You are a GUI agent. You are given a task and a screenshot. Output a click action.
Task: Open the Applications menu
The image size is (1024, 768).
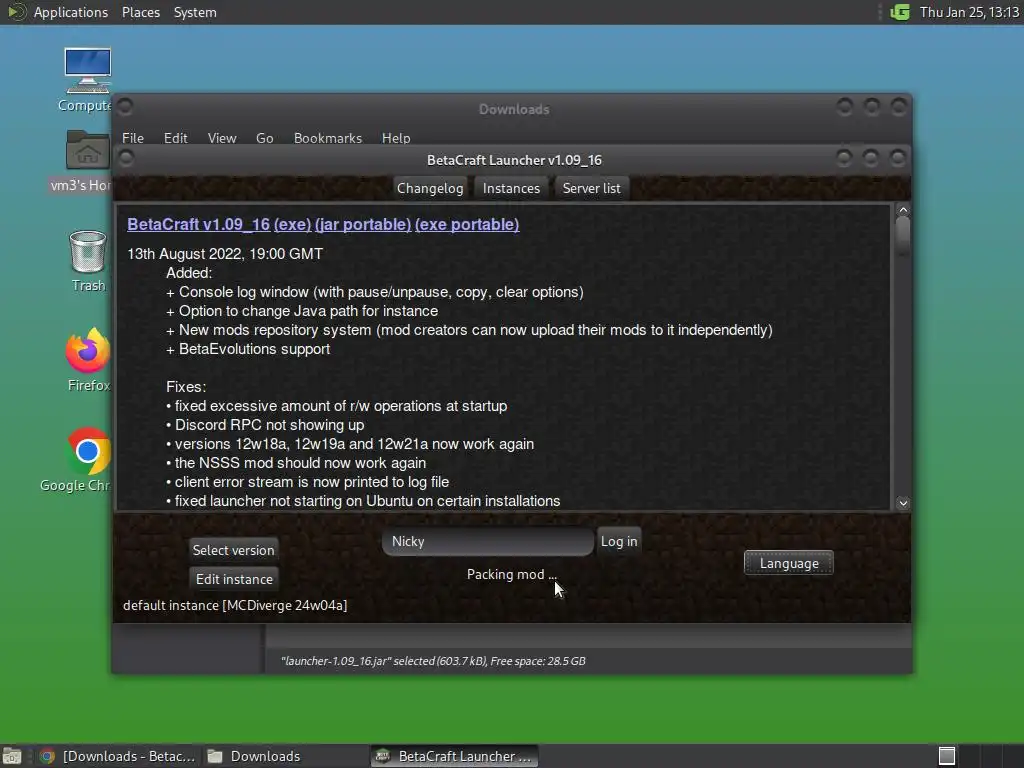pyautogui.click(x=71, y=12)
